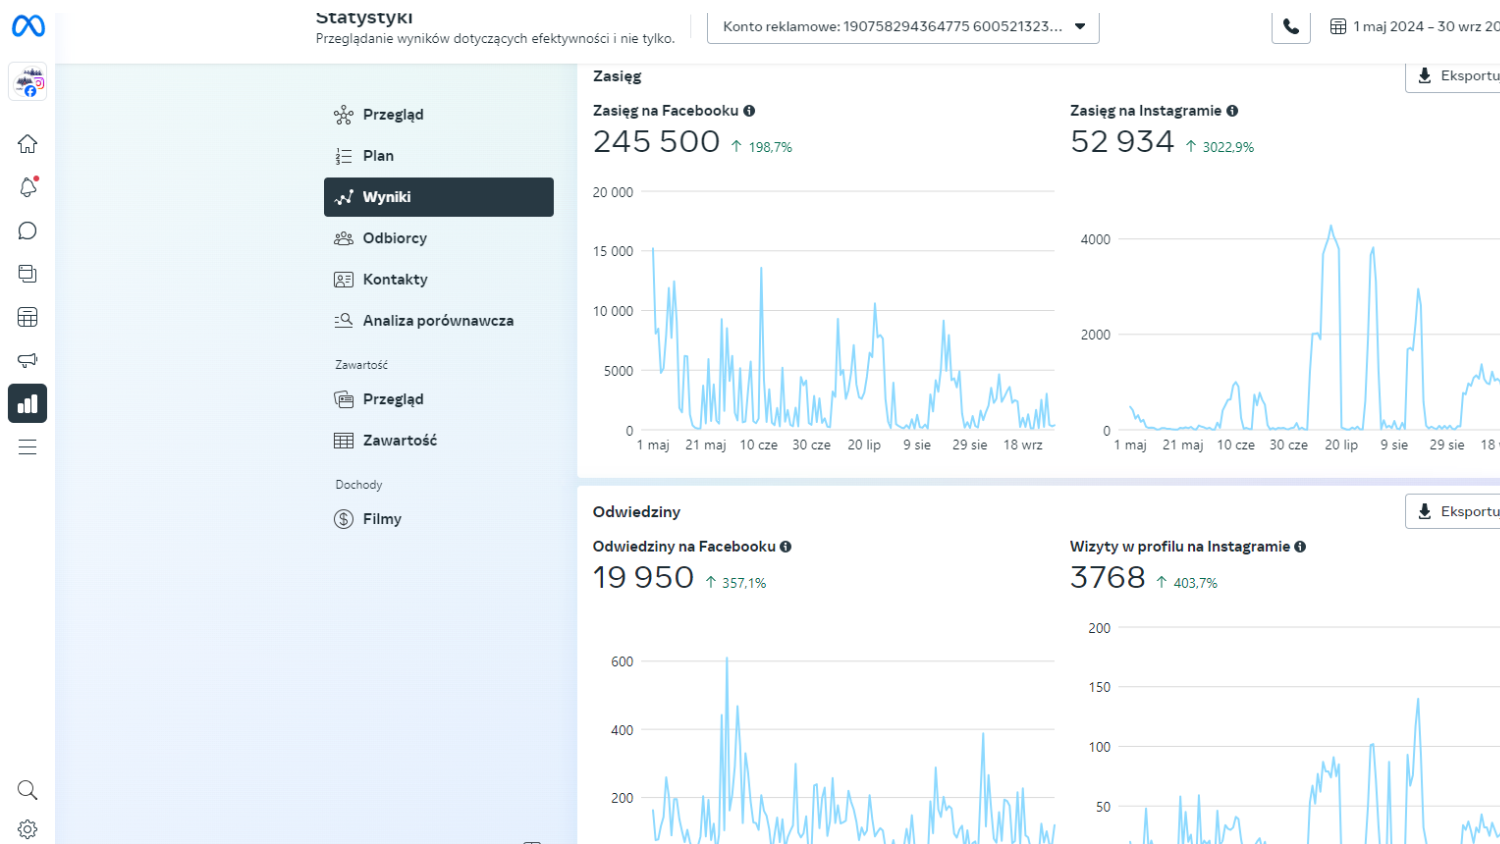Image resolution: width=1500 pixels, height=844 pixels.
Task: Show info for Wizyty w profilu na Instagramie
Action: click(x=1300, y=547)
